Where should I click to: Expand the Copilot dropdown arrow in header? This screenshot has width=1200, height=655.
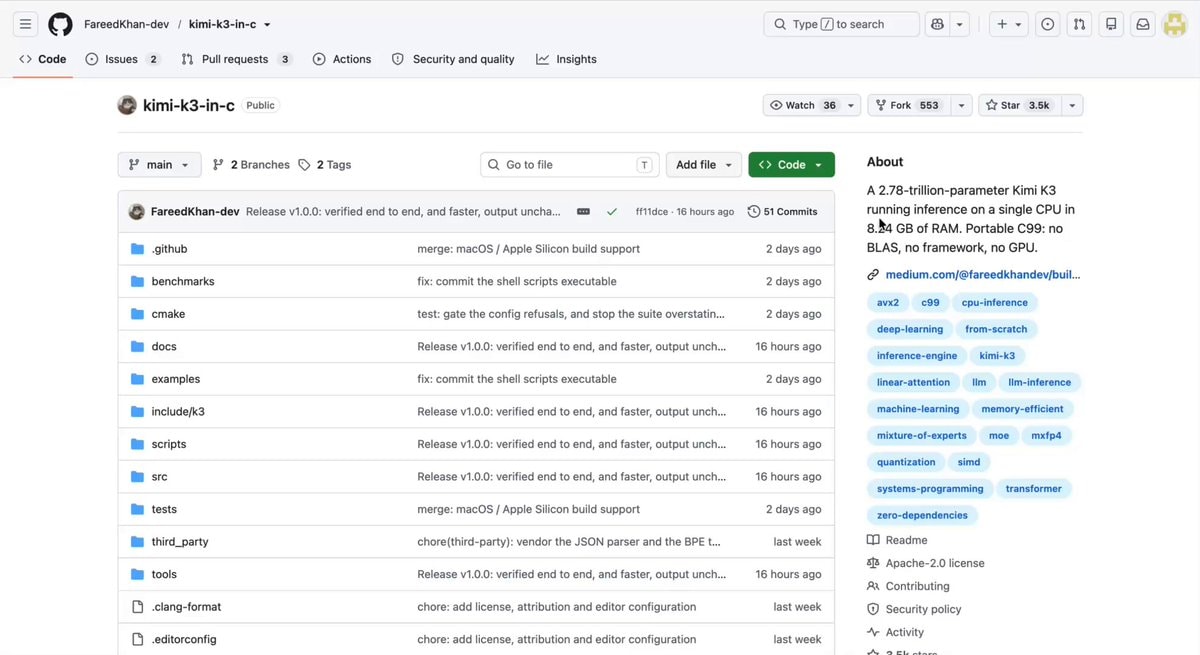(x=960, y=24)
